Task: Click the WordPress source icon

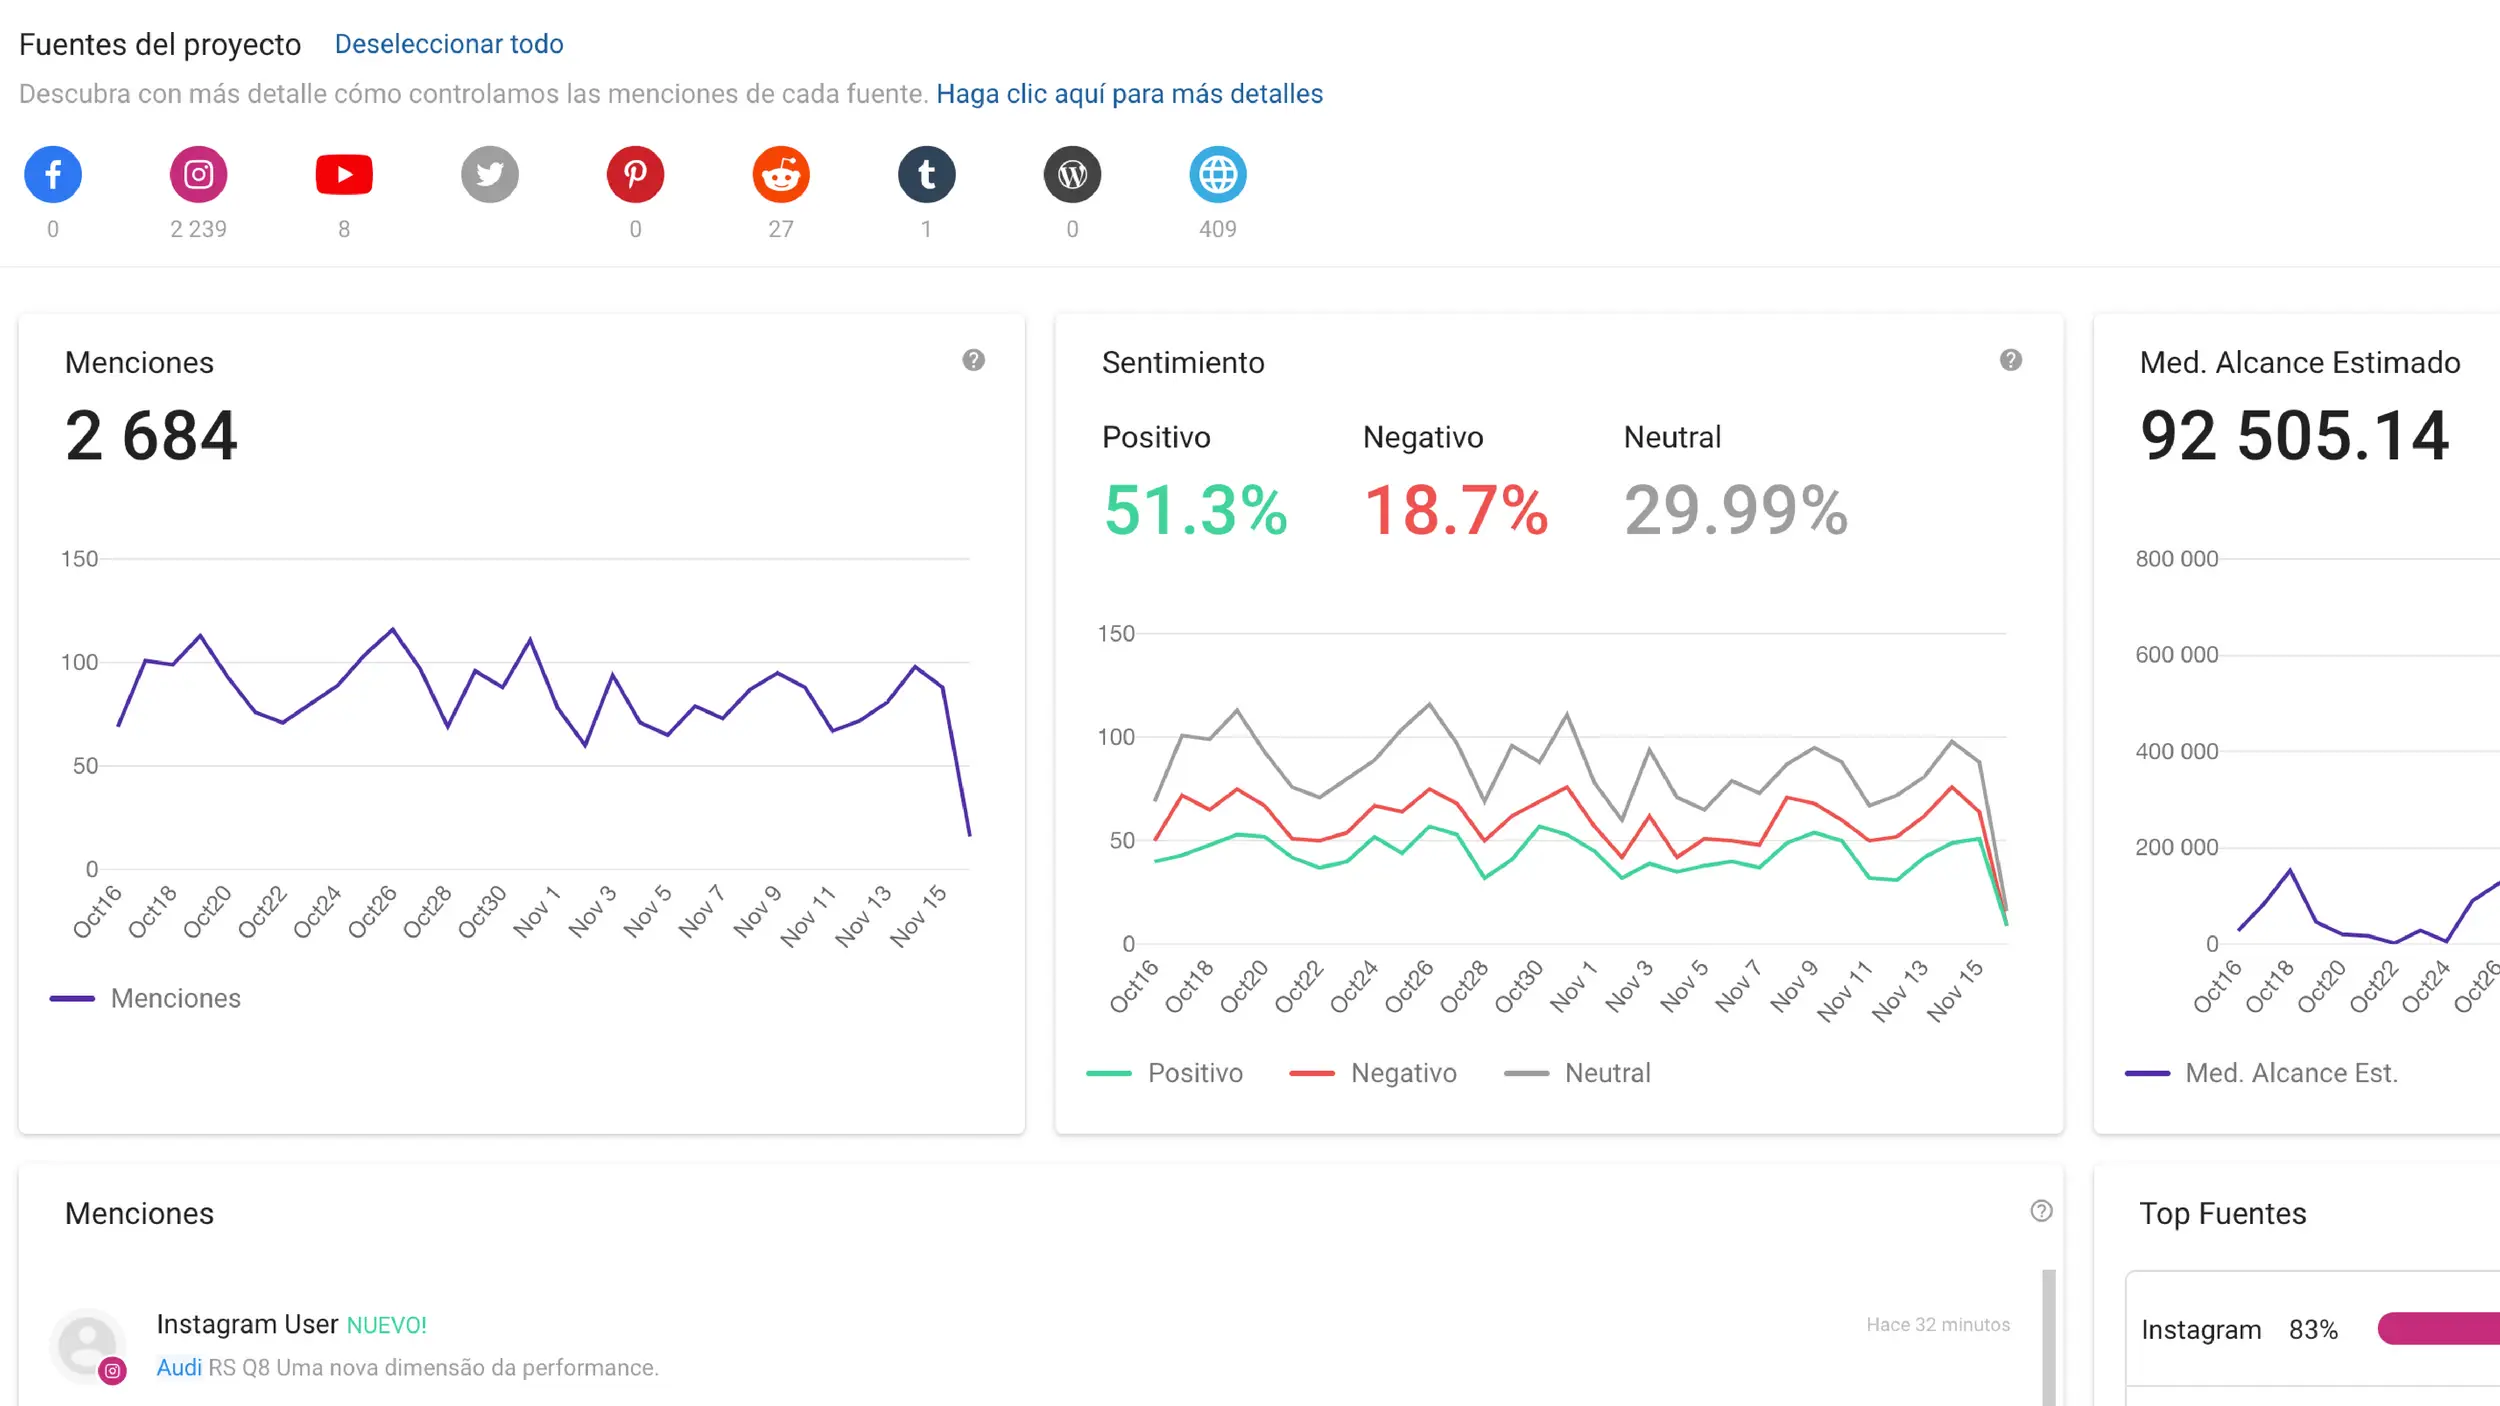Action: pos(1072,175)
